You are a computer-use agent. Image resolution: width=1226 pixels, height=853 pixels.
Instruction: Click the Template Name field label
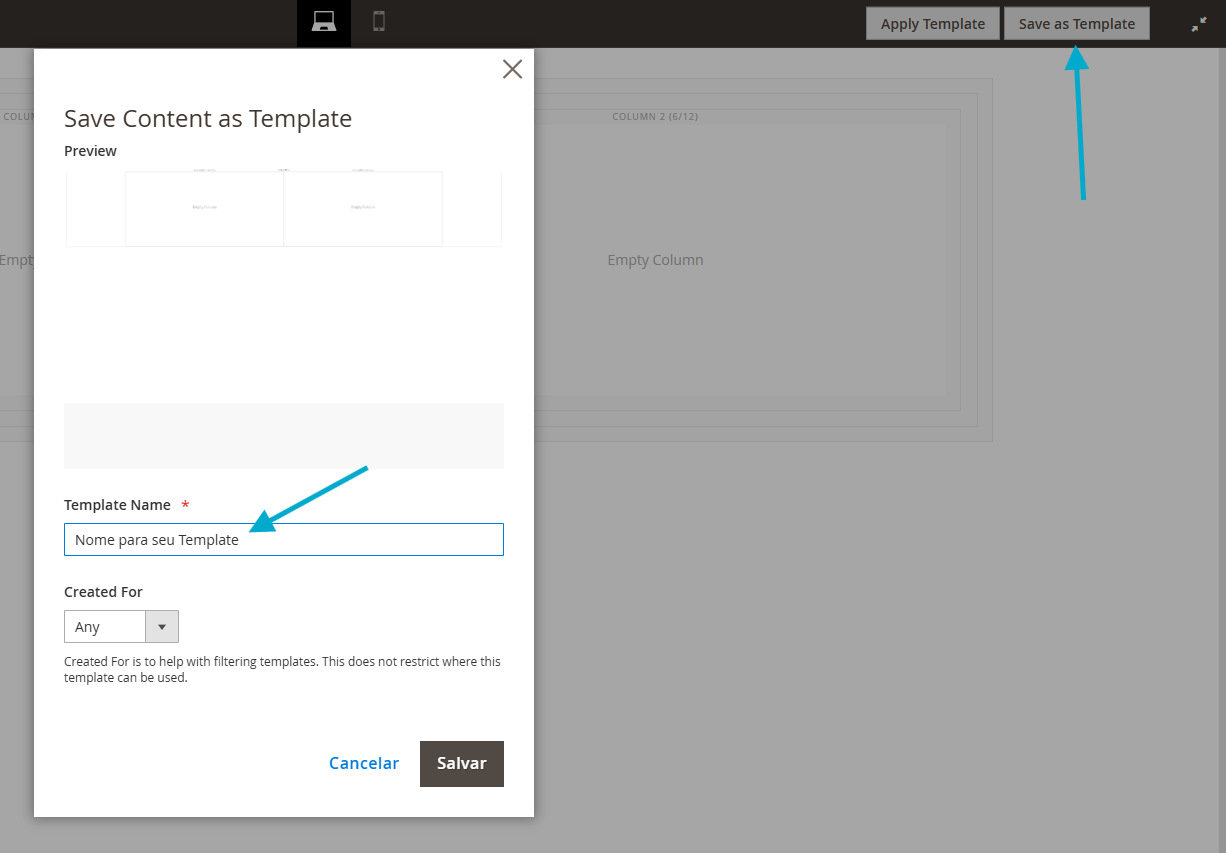(x=117, y=505)
